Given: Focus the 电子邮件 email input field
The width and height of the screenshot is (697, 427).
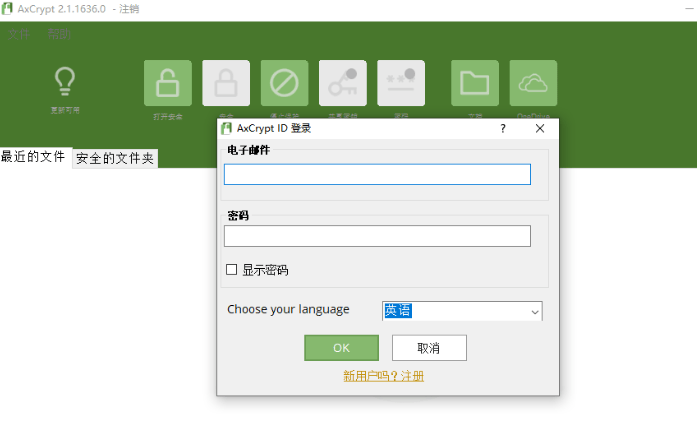Looking at the screenshot, I should [x=377, y=174].
